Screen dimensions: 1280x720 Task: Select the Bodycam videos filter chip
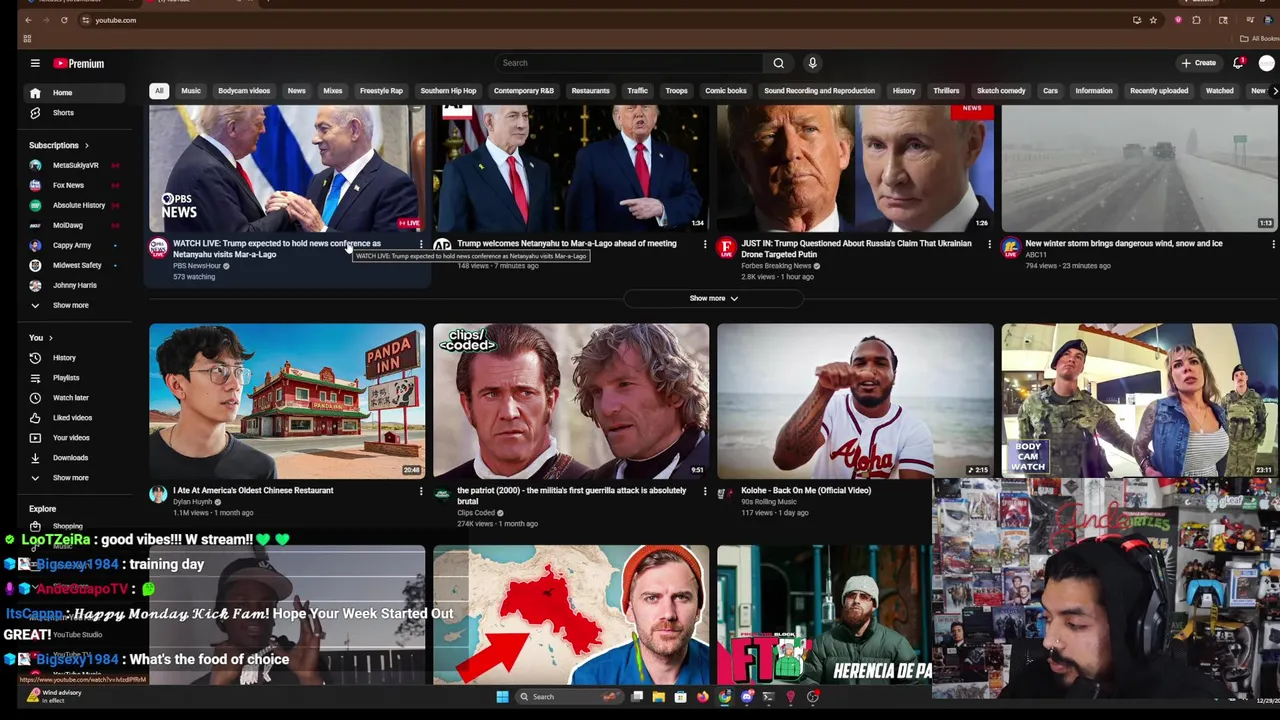click(244, 91)
